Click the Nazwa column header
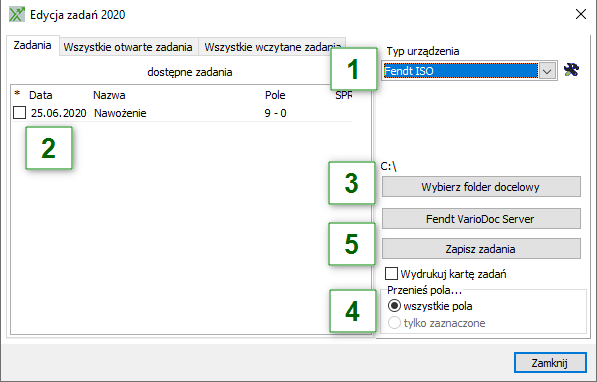This screenshot has height=382, width=597. coord(109,95)
